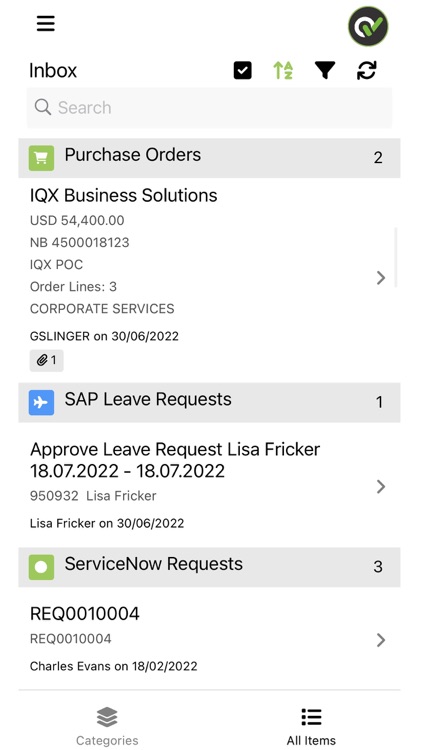Screen dimensions: 422x750
Task: Open the hamburger menu
Action: 45,23
